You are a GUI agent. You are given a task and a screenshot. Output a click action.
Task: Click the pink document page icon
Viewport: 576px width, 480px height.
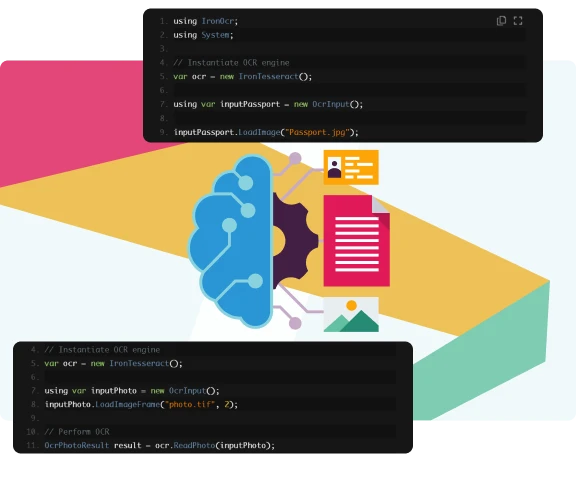[x=356, y=241]
